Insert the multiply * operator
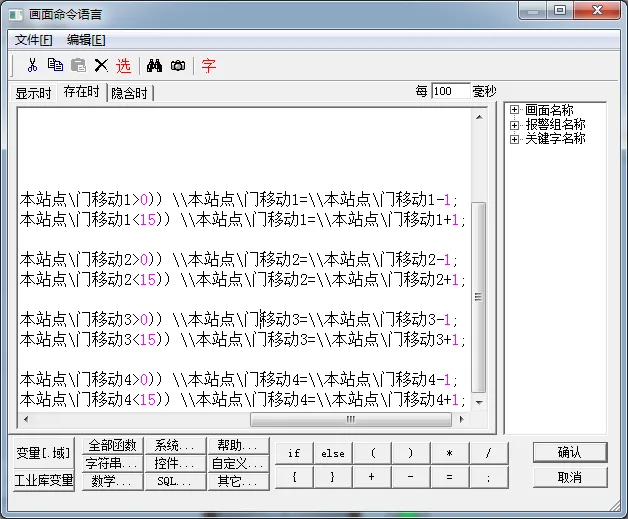 click(450, 453)
